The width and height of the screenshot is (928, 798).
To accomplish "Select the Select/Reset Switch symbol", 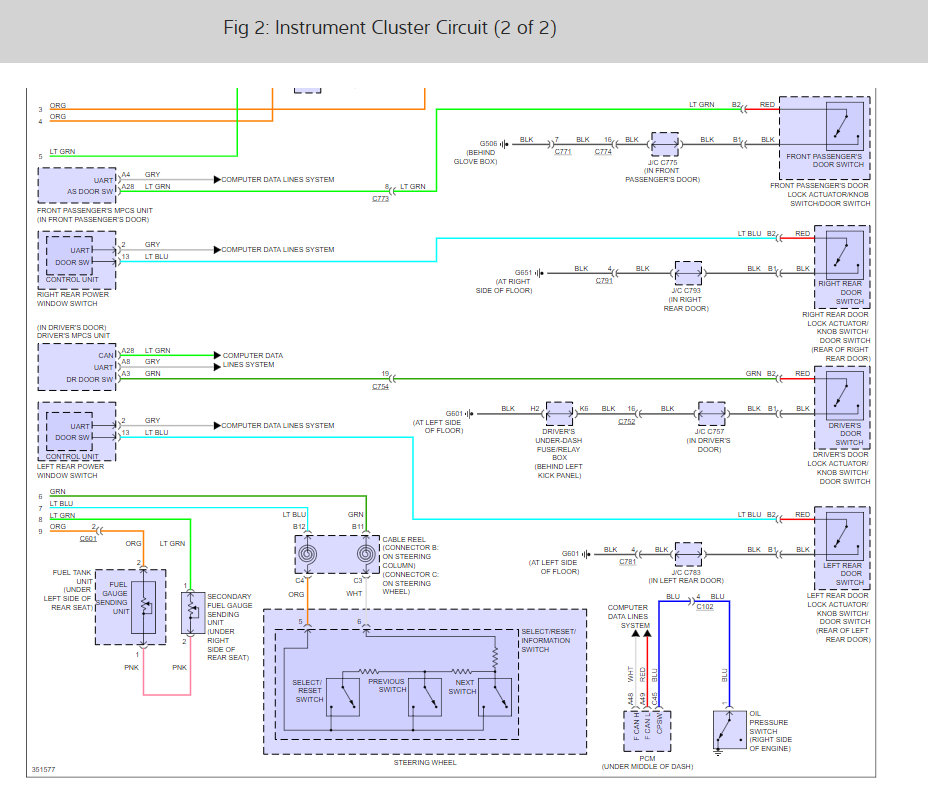I will click(343, 697).
